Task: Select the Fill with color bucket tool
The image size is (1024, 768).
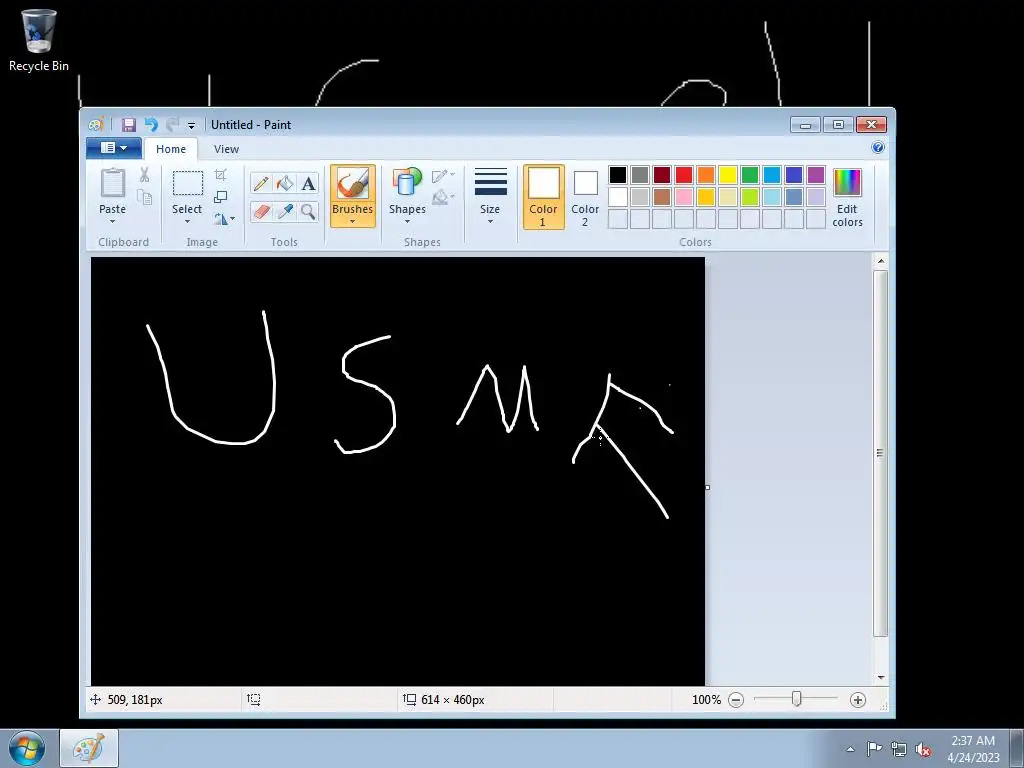Action: coord(285,184)
